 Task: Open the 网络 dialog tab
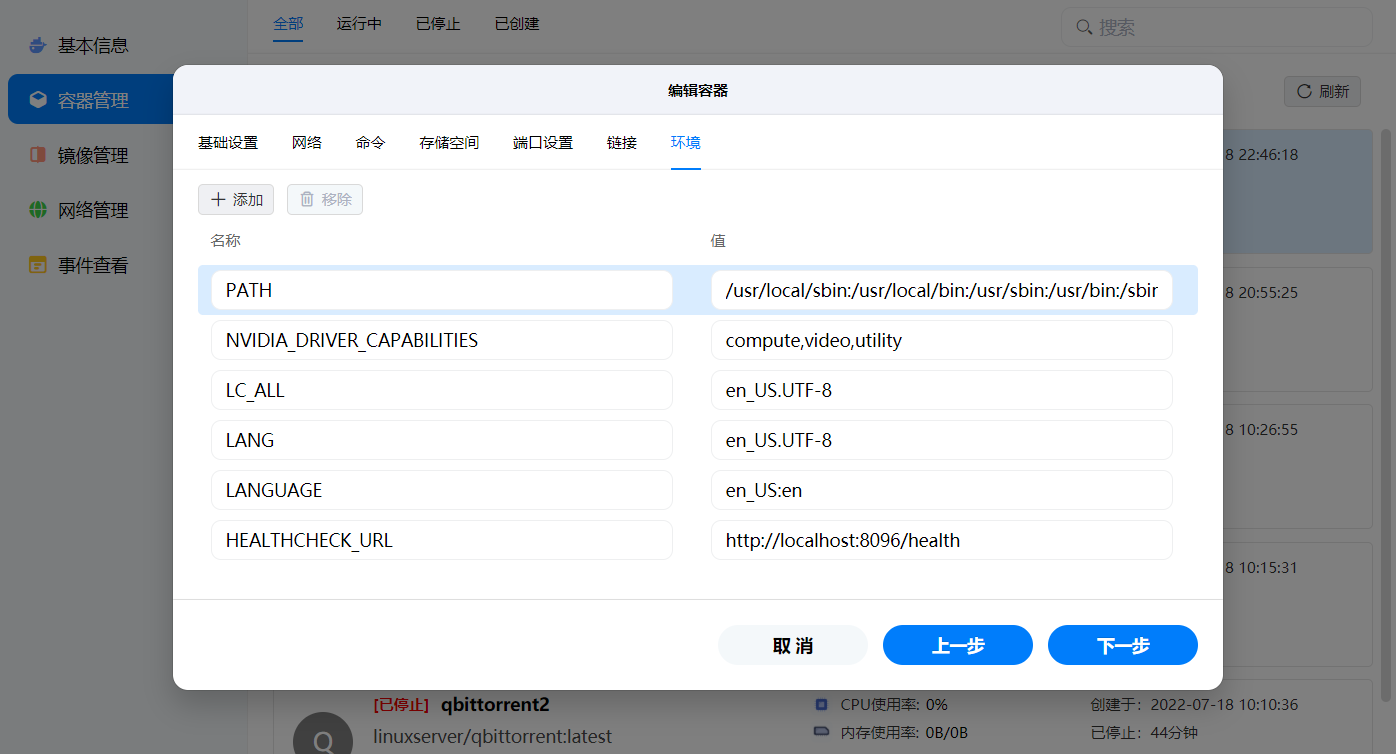tap(307, 143)
